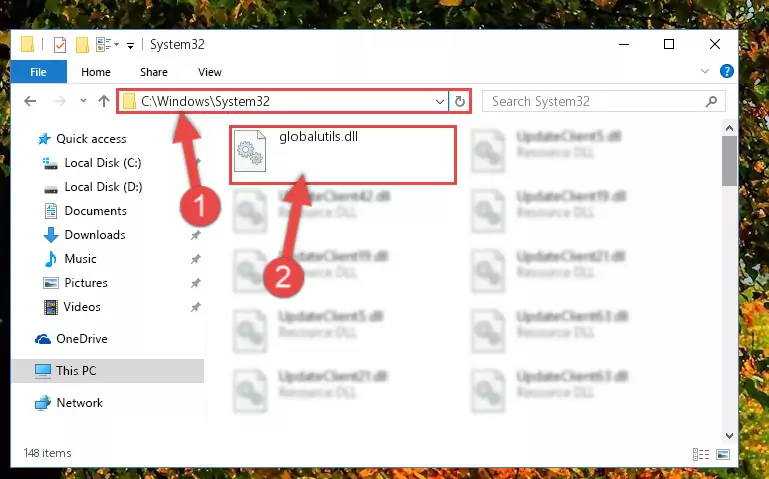
Task: Open Downloads in the sidebar
Action: pos(95,235)
